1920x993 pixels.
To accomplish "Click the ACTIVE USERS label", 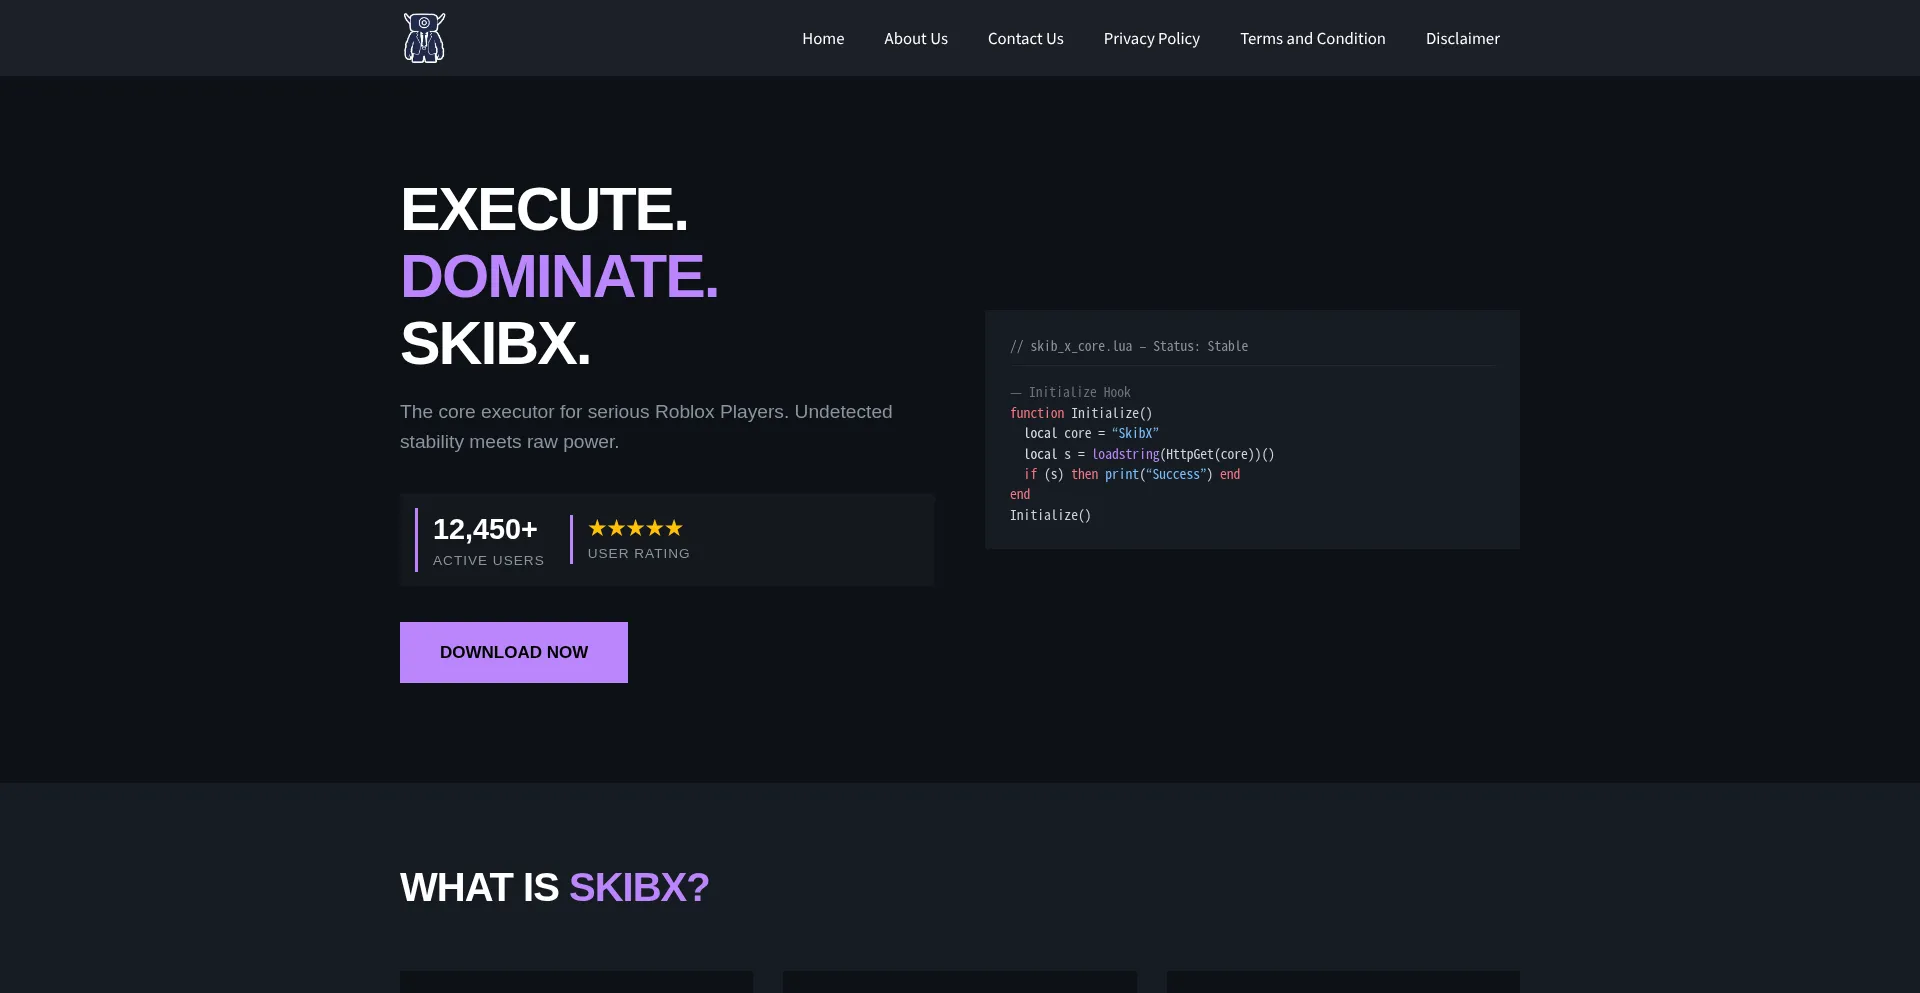I will click(x=489, y=561).
